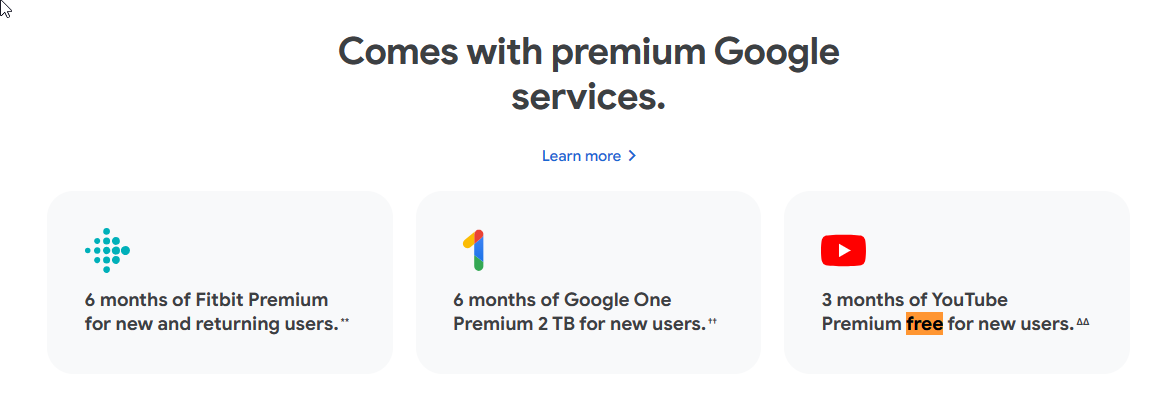Click the 3 months of YouTube text
The image size is (1163, 413).
click(914, 300)
